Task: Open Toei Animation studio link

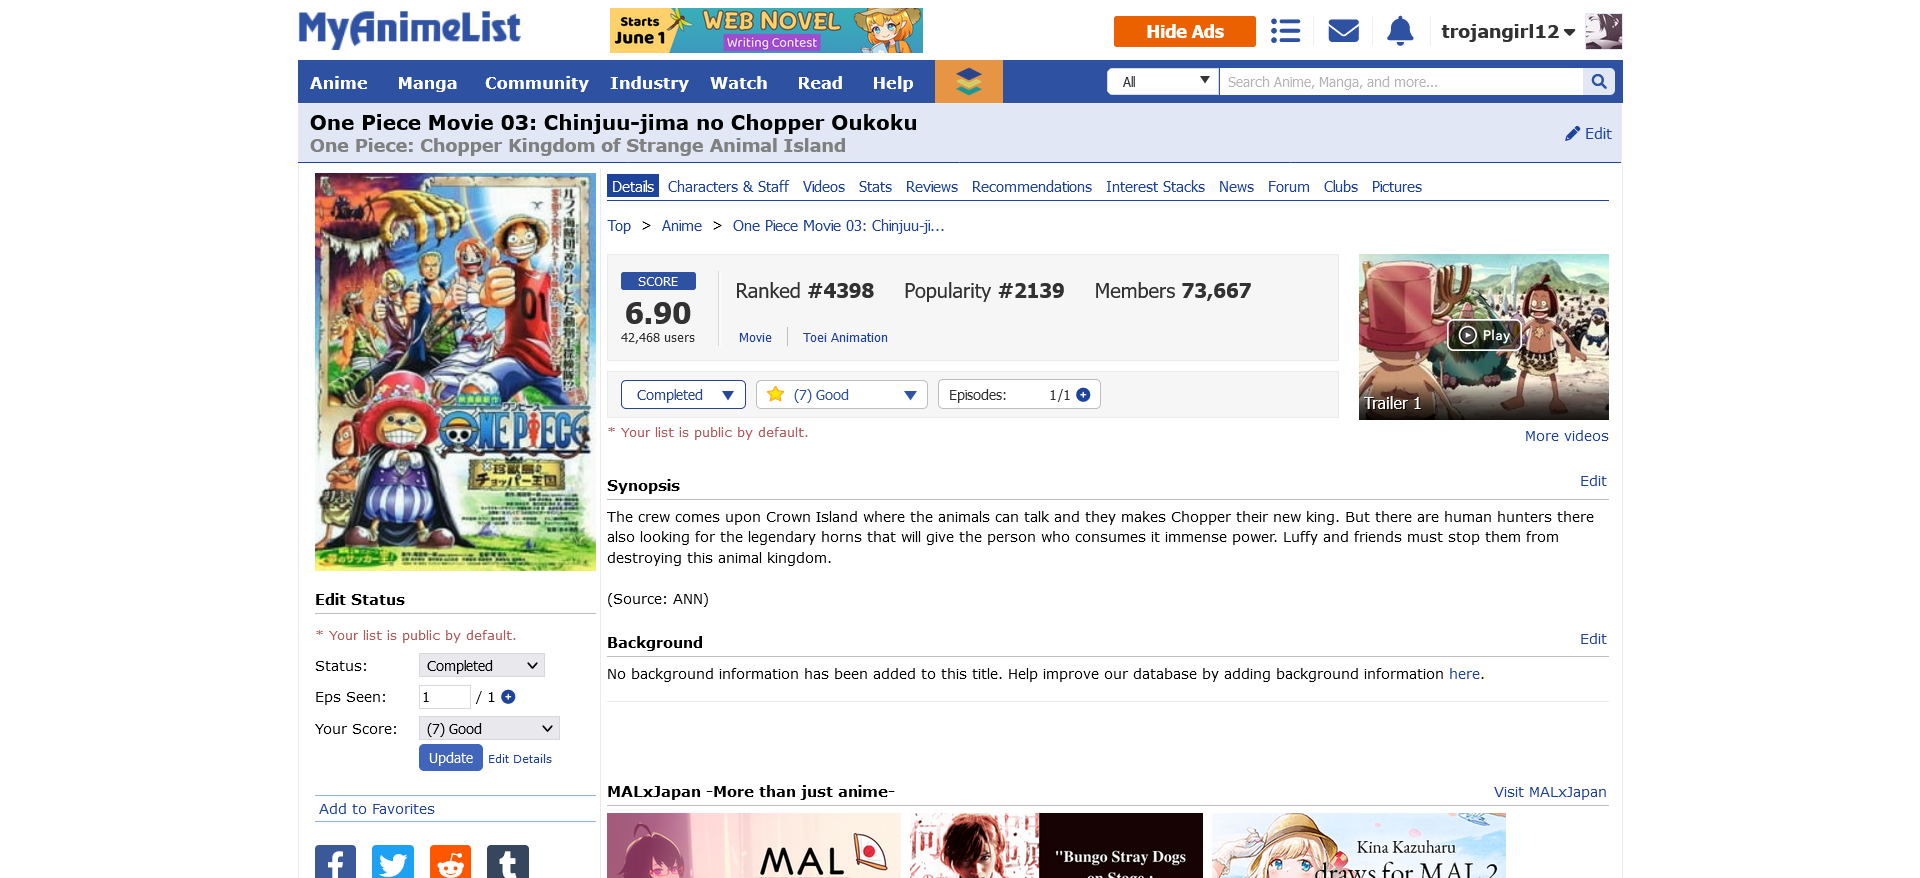Action: (x=845, y=338)
